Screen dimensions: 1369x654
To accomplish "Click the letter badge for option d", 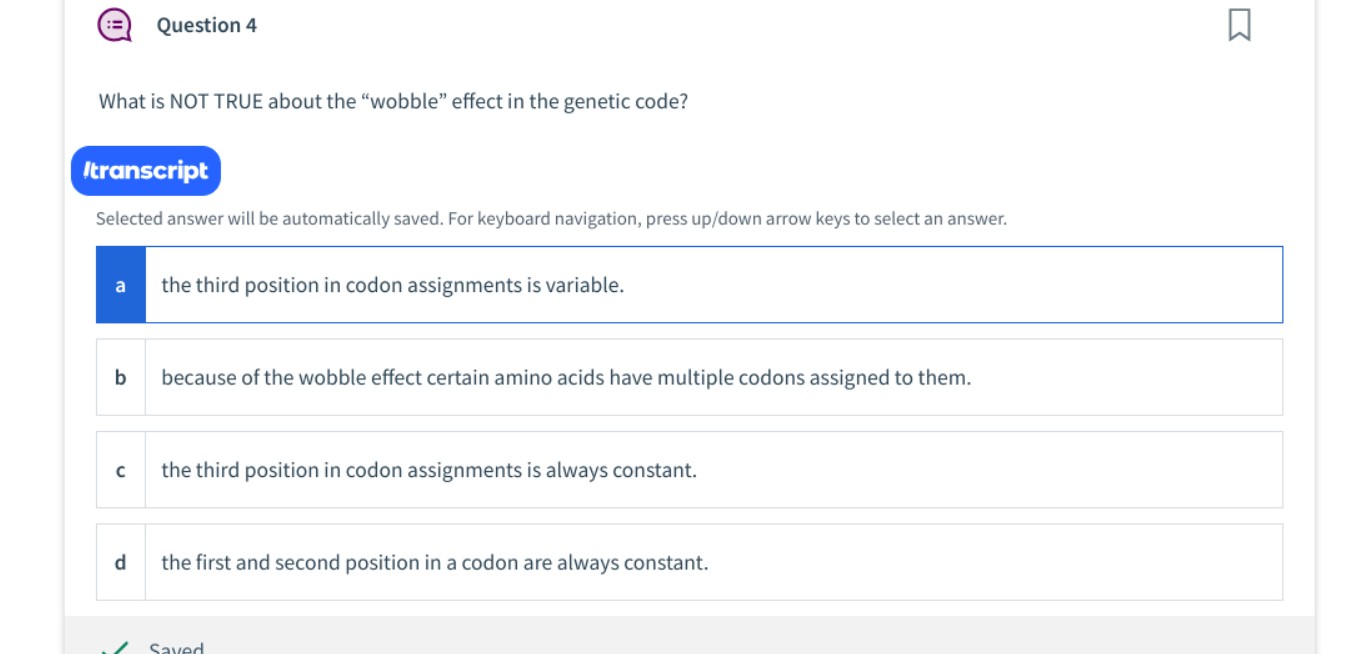I will 120,563.
